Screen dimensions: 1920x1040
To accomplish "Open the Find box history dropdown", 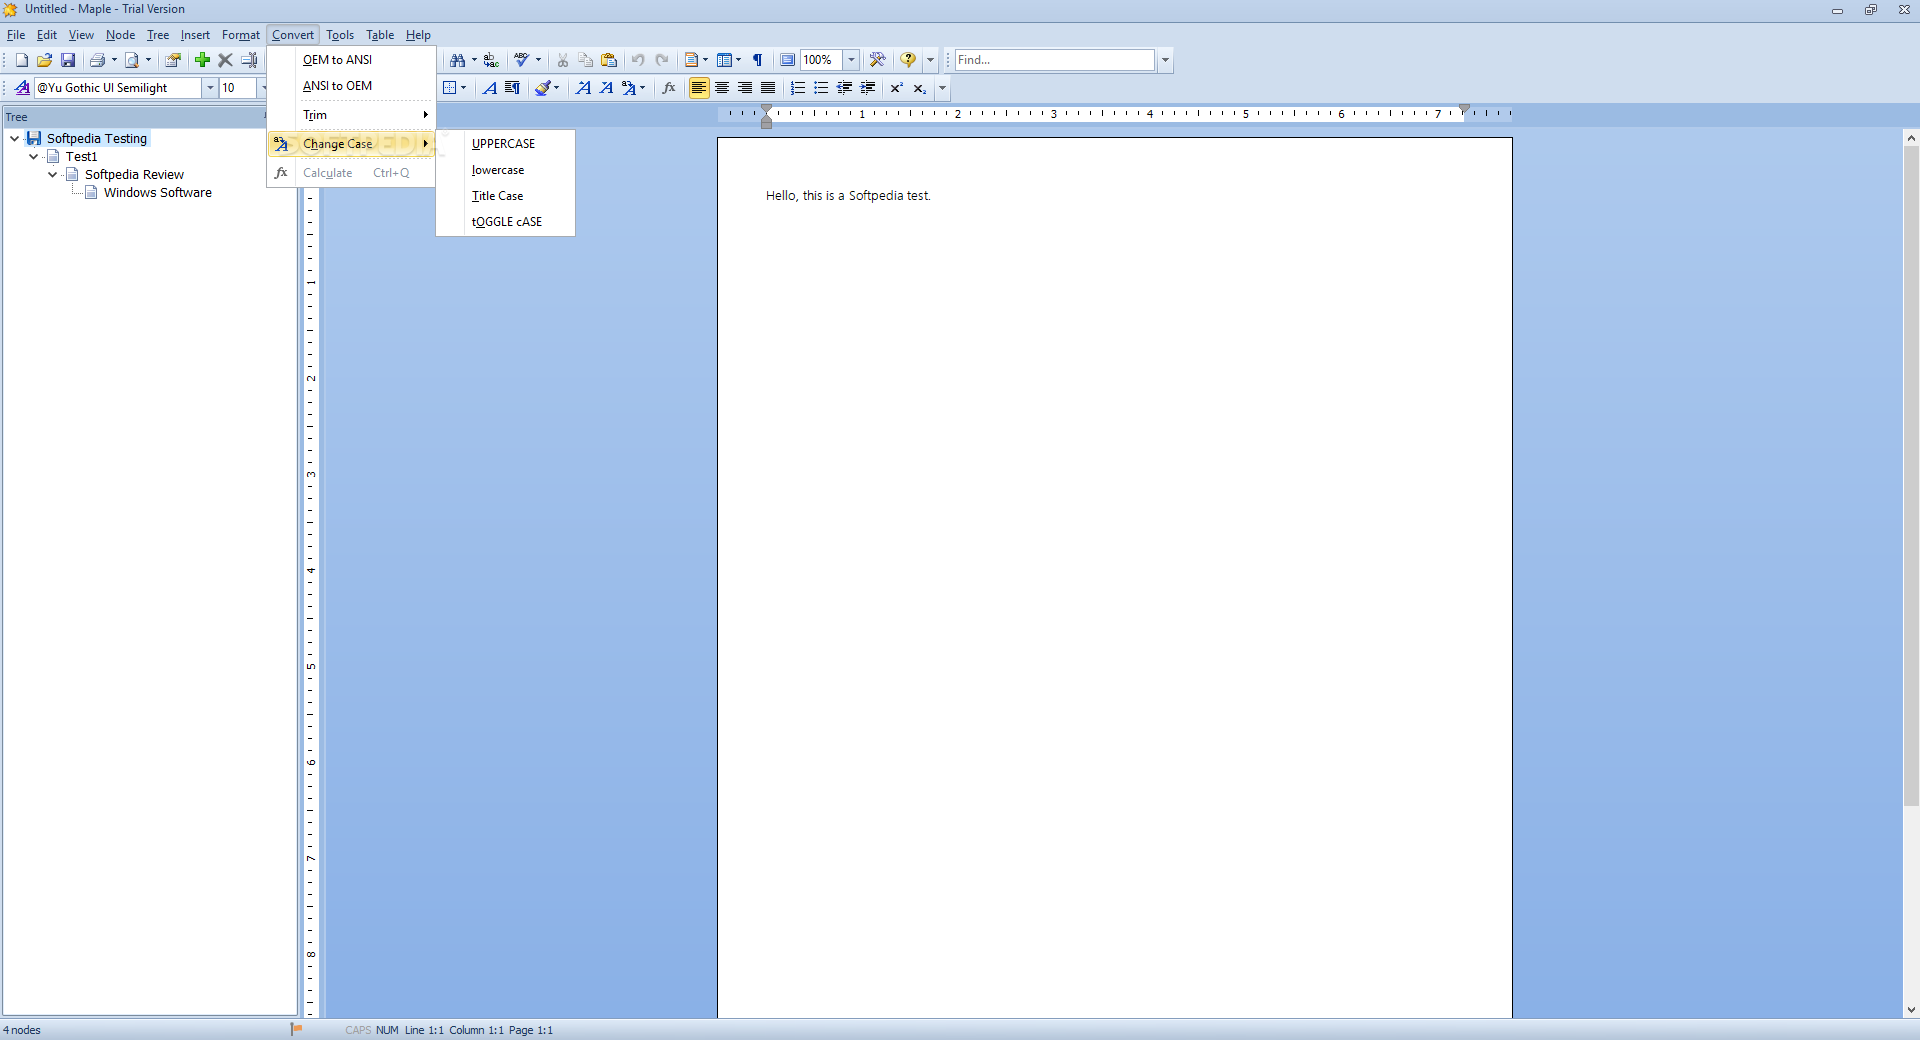I will click(x=1165, y=60).
